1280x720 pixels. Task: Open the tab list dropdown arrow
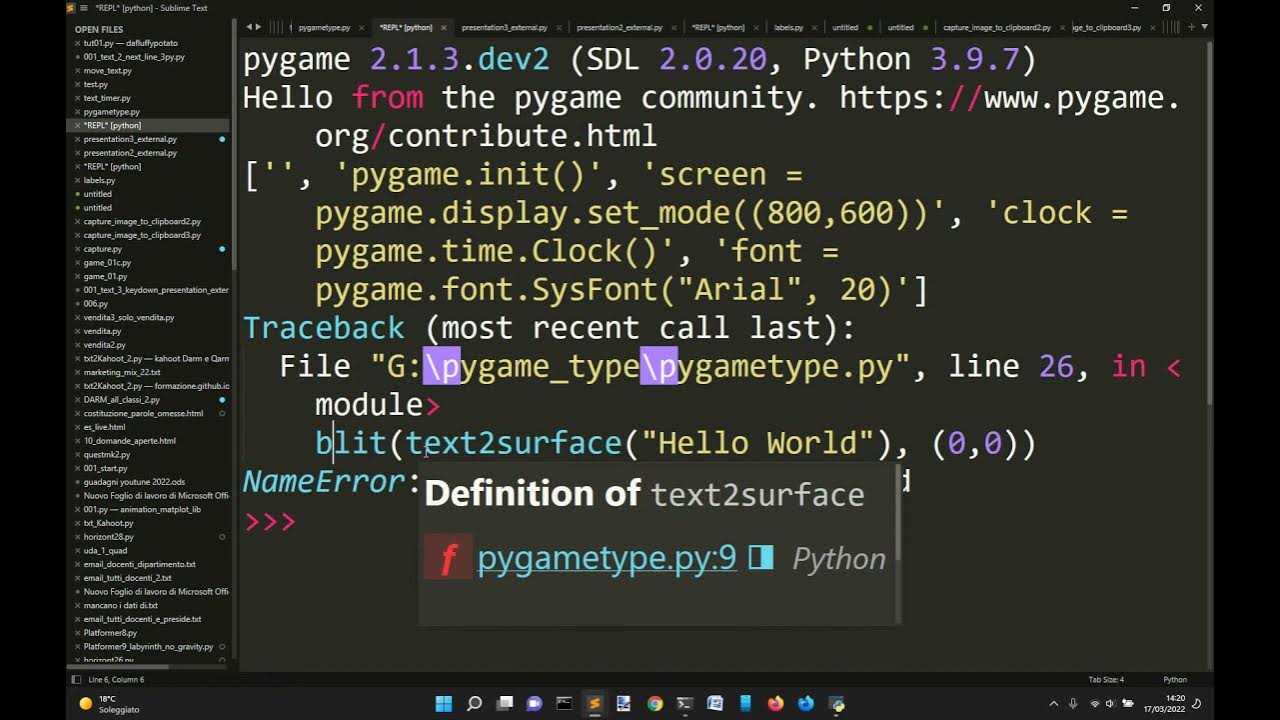(x=1204, y=27)
